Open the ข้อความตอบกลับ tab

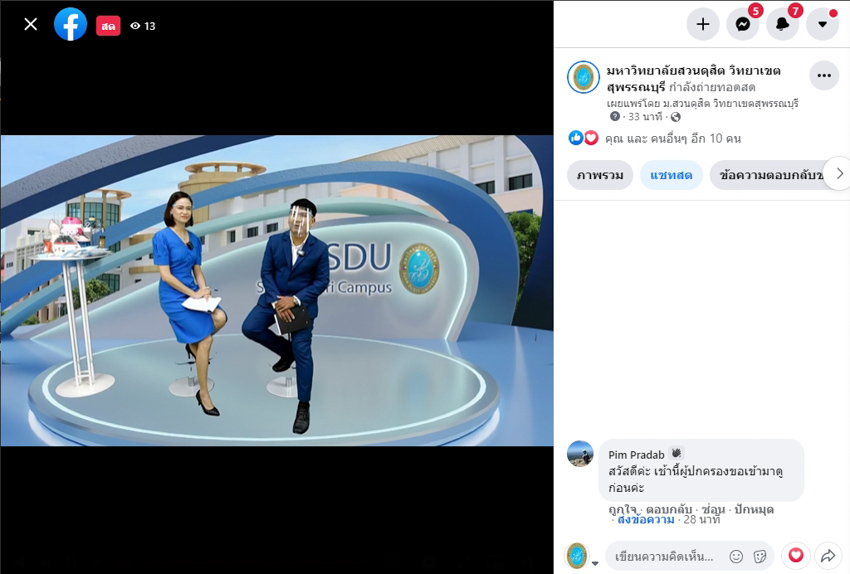[x=770, y=175]
